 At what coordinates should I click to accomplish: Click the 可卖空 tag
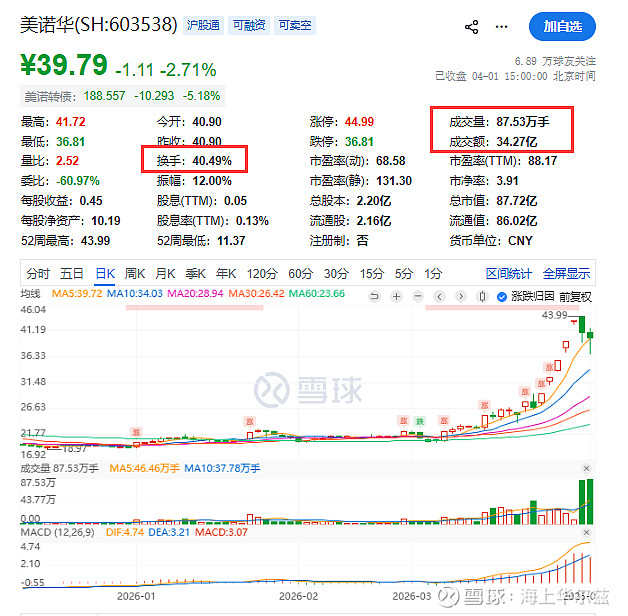tap(295, 25)
